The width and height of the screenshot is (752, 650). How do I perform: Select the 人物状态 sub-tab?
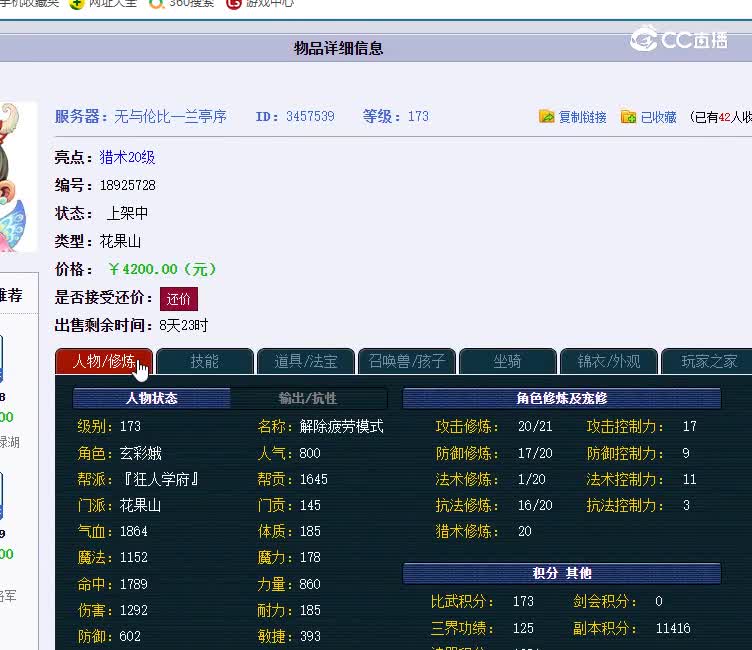click(x=152, y=398)
